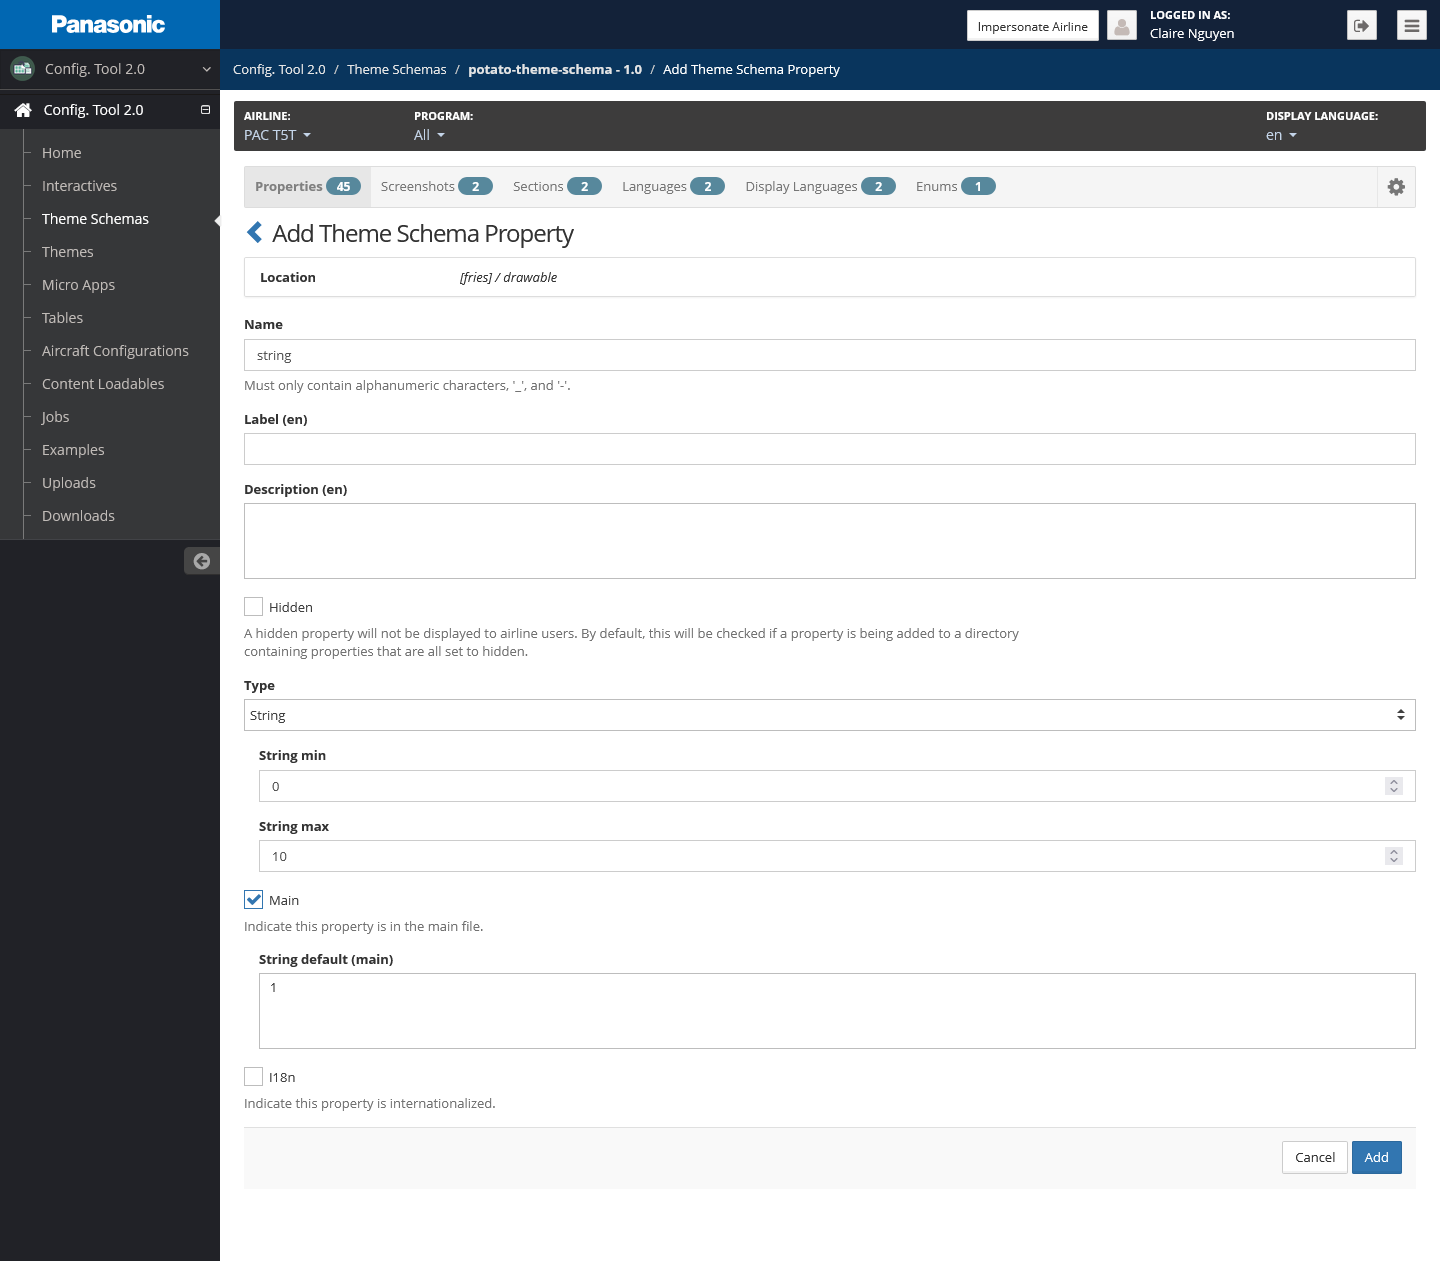Open the hamburger menu icon
1440x1261 pixels.
pyautogui.click(x=1411, y=26)
